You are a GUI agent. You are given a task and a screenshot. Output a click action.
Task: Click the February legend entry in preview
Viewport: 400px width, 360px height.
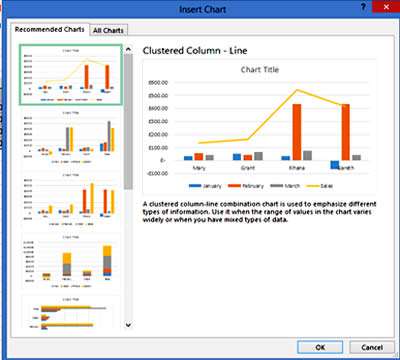[246, 186]
